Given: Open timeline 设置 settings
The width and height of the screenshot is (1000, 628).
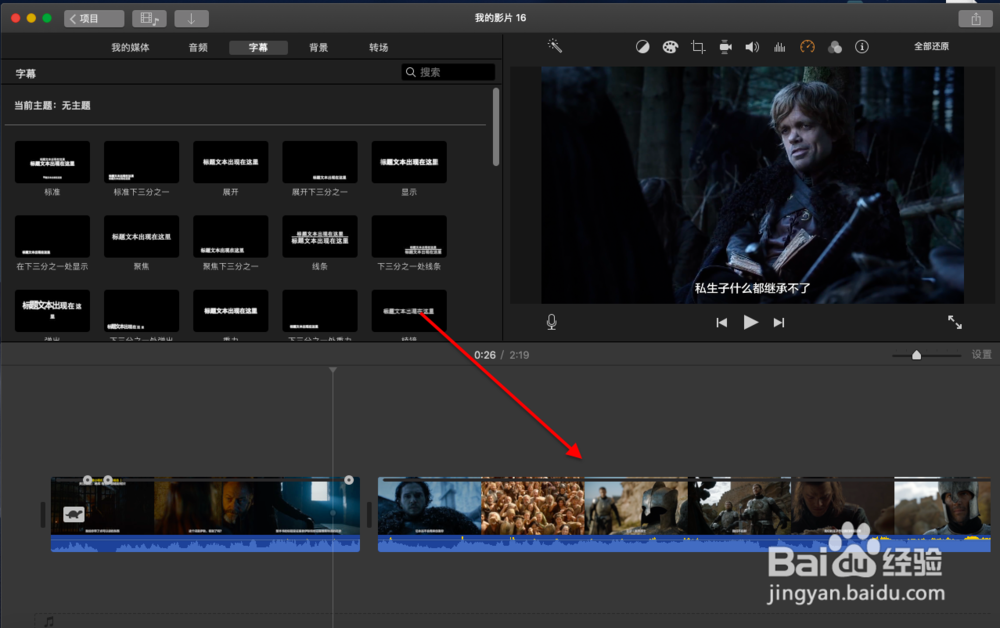Looking at the screenshot, I should (x=982, y=354).
